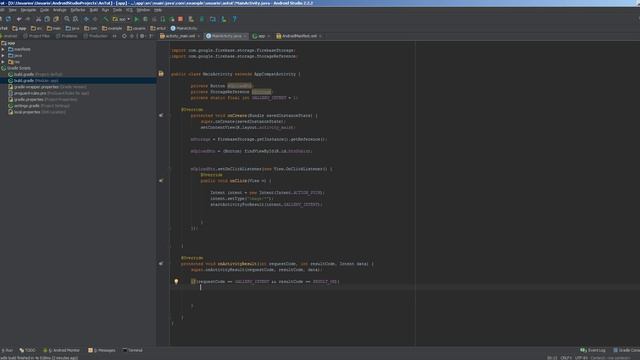The width and height of the screenshot is (640, 360).
Task: Close the activity_main.xml tab
Action: click(x=199, y=36)
